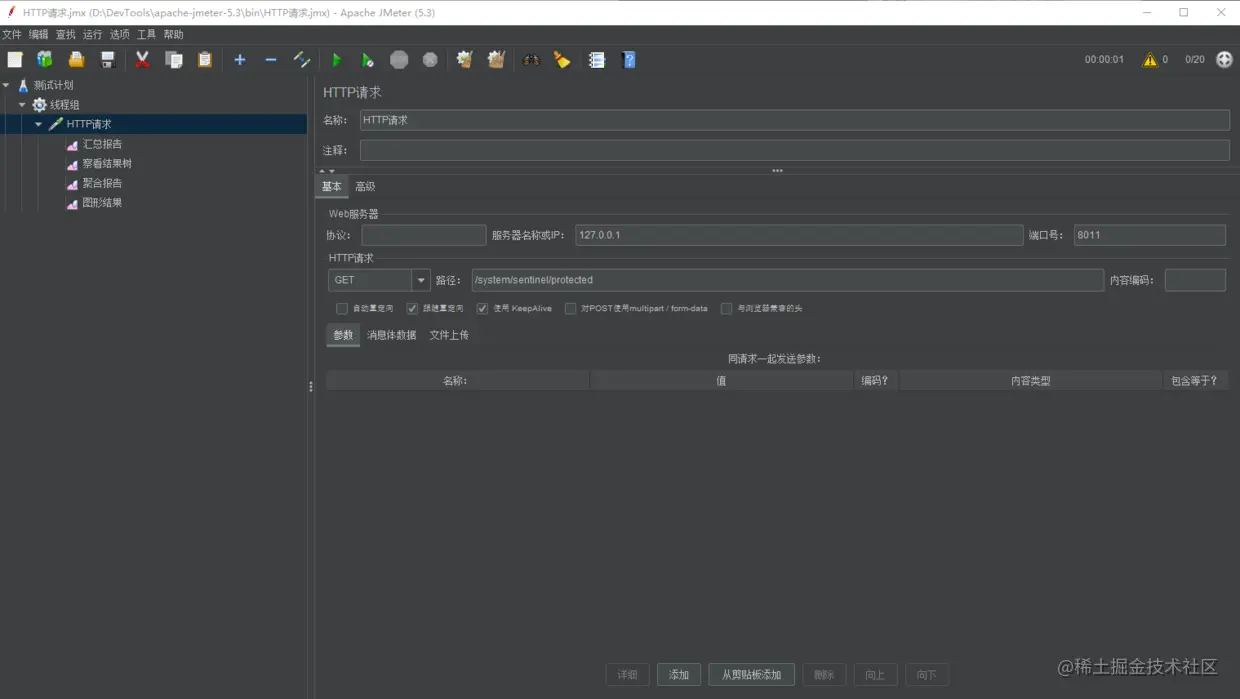The width and height of the screenshot is (1240, 699).
Task: Click the 端口号 field showing 8011
Action: [1150, 235]
